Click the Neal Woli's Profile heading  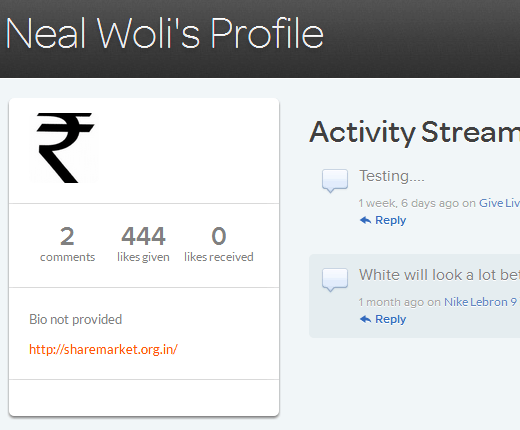[x=165, y=33]
